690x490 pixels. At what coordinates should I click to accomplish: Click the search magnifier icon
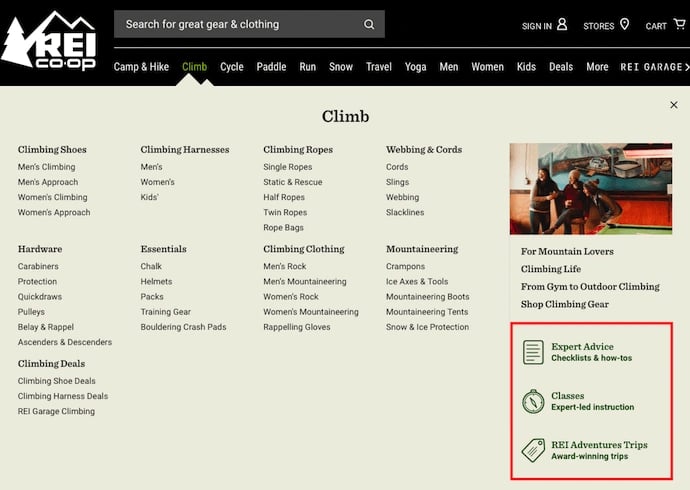[369, 24]
